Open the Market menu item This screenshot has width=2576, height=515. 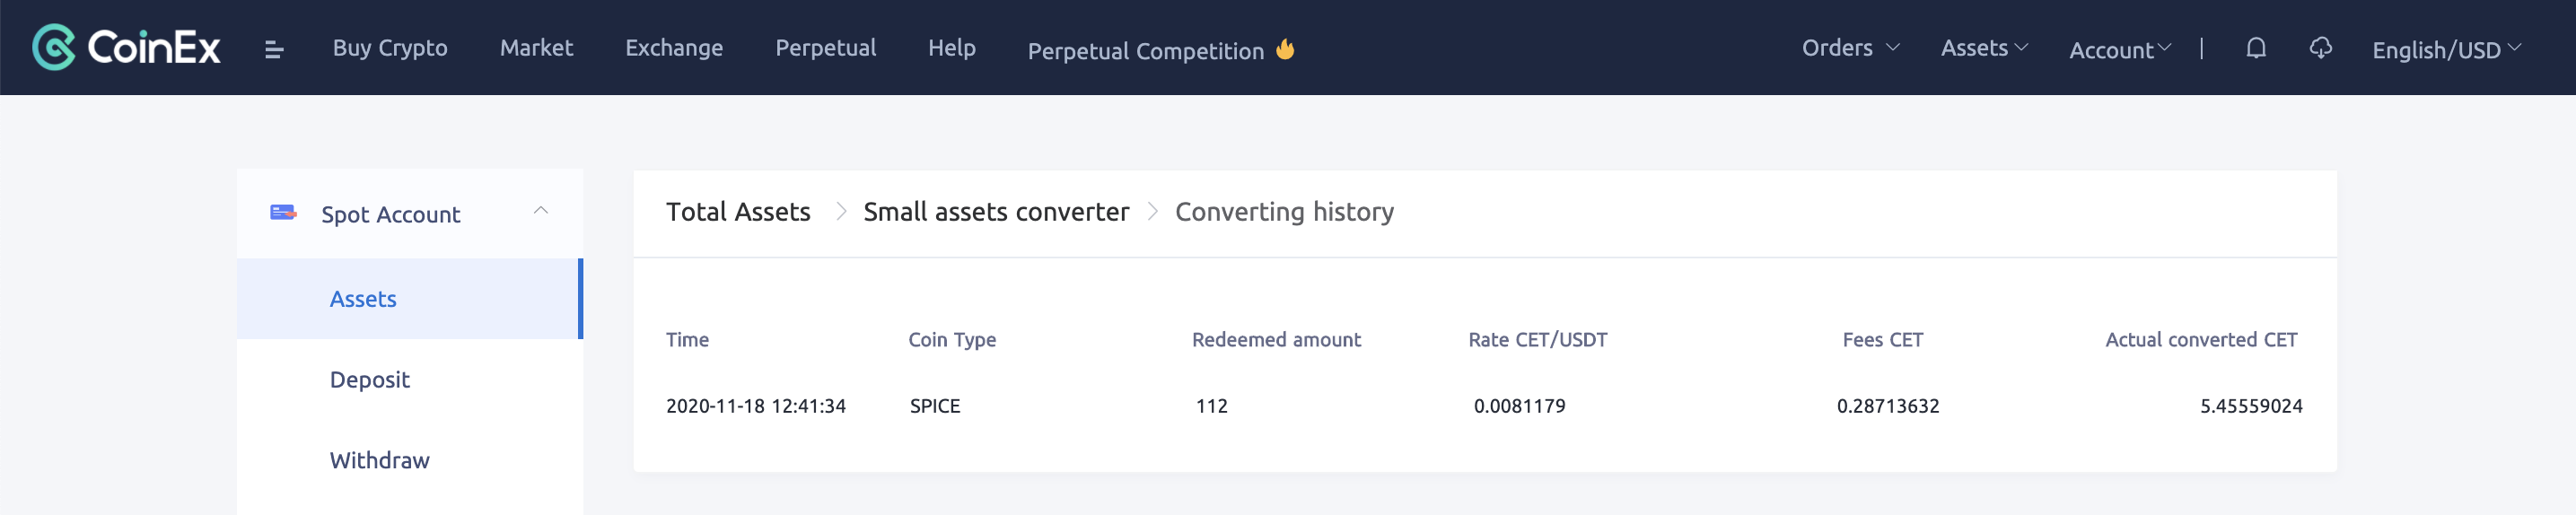point(536,48)
